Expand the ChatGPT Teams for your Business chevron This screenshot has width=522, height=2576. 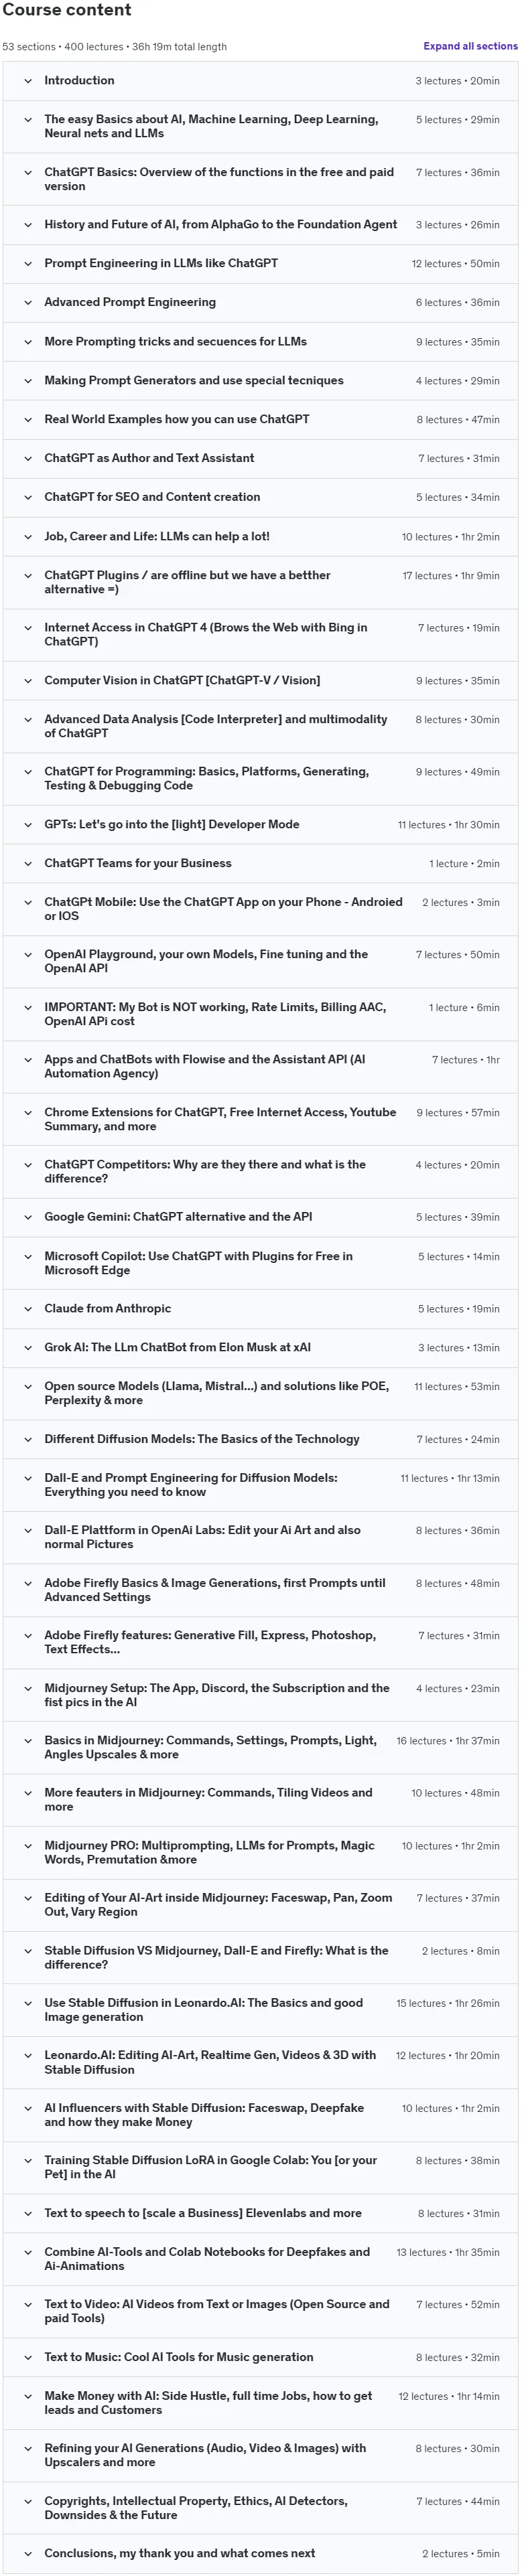tap(28, 863)
